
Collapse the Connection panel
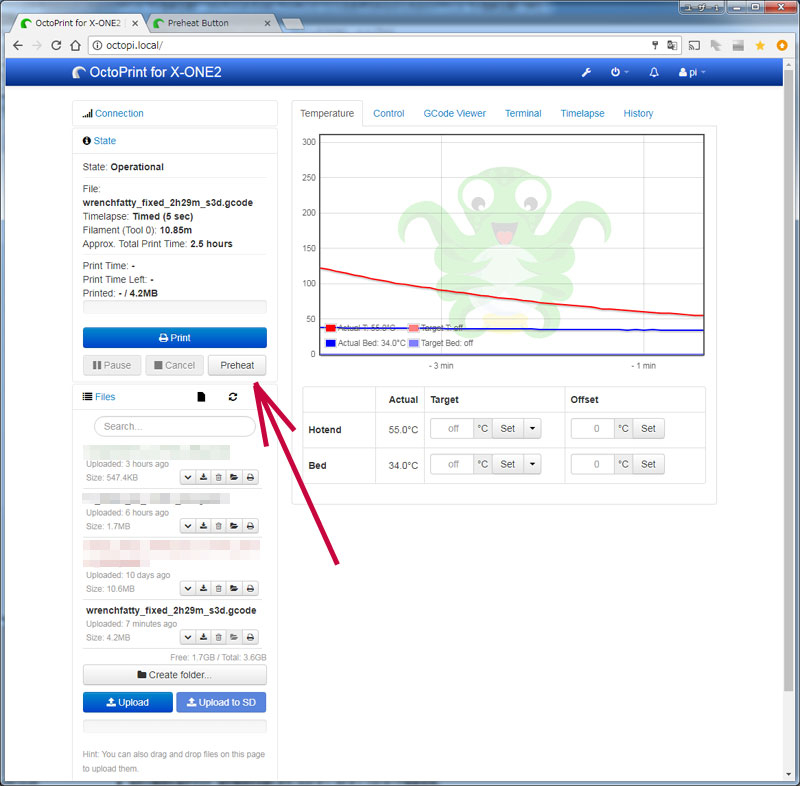[x=118, y=113]
